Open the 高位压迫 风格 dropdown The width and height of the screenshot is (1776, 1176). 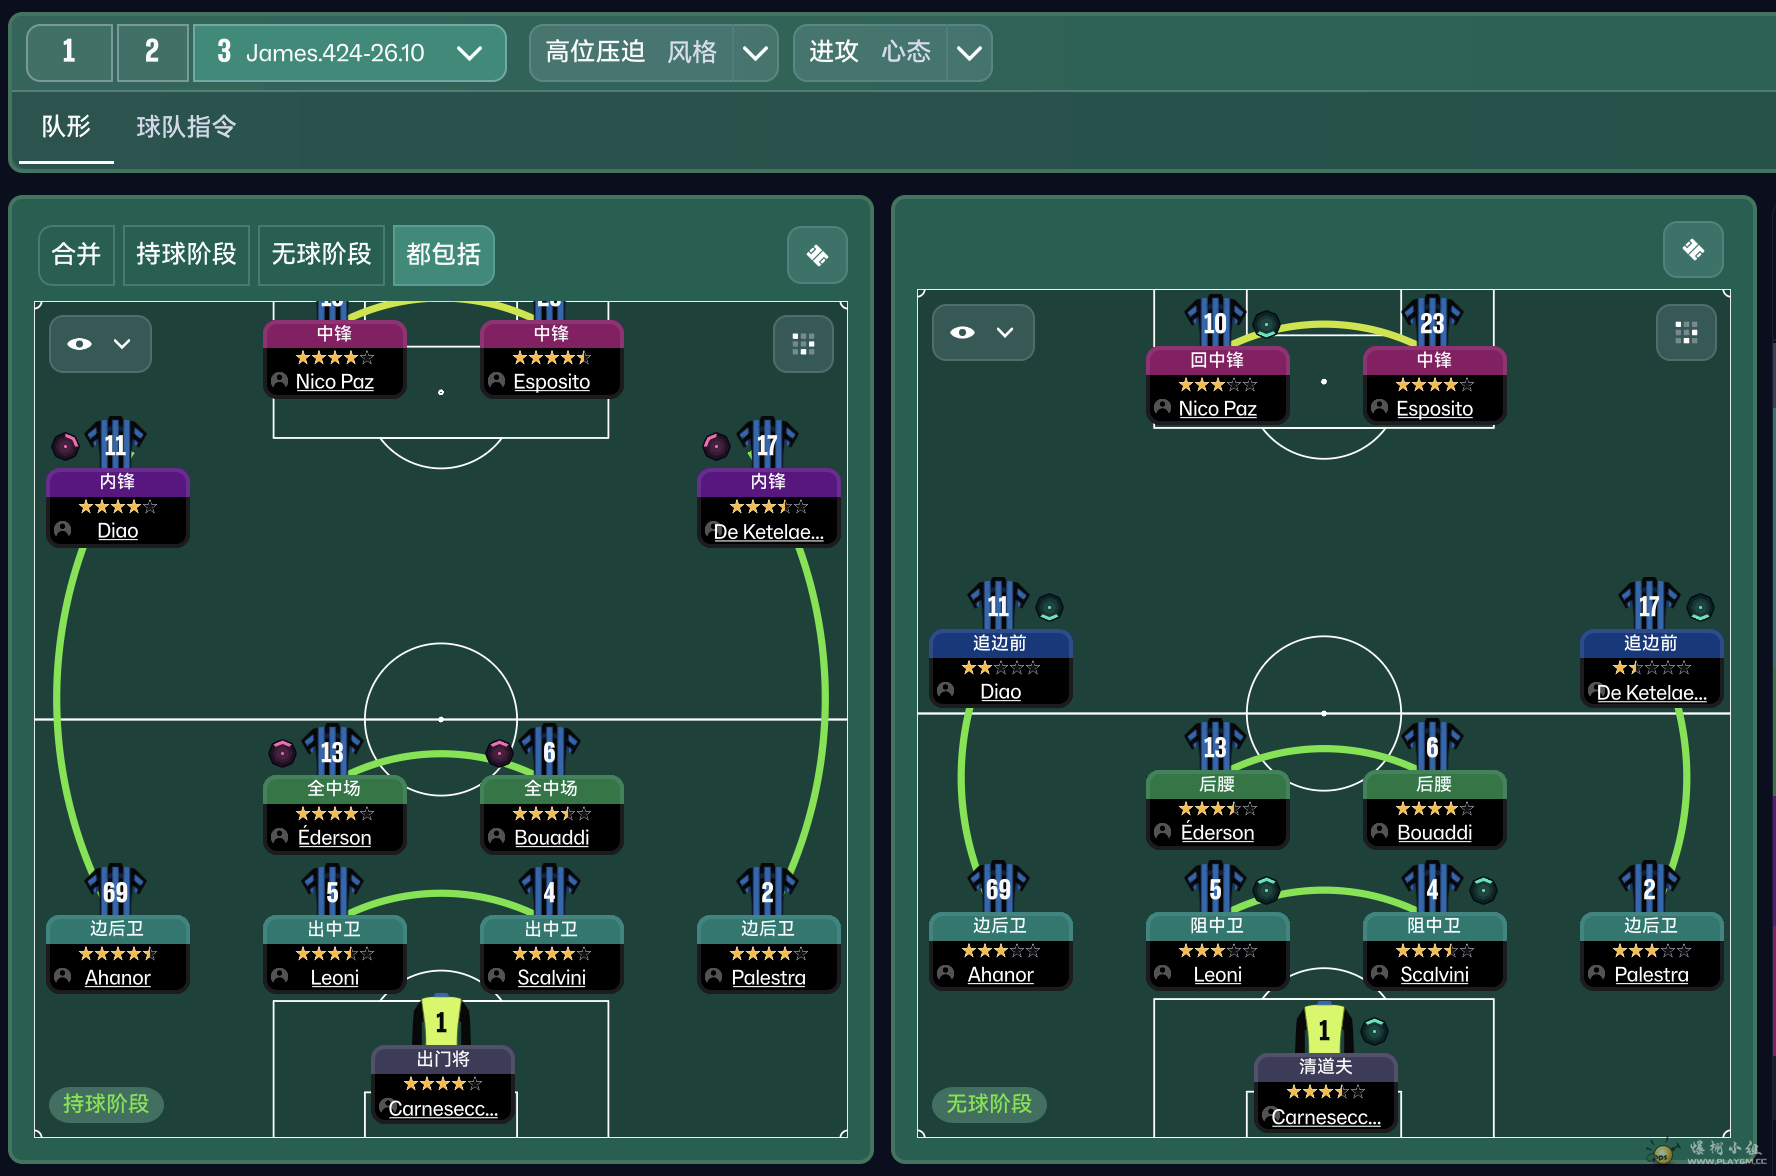[755, 53]
